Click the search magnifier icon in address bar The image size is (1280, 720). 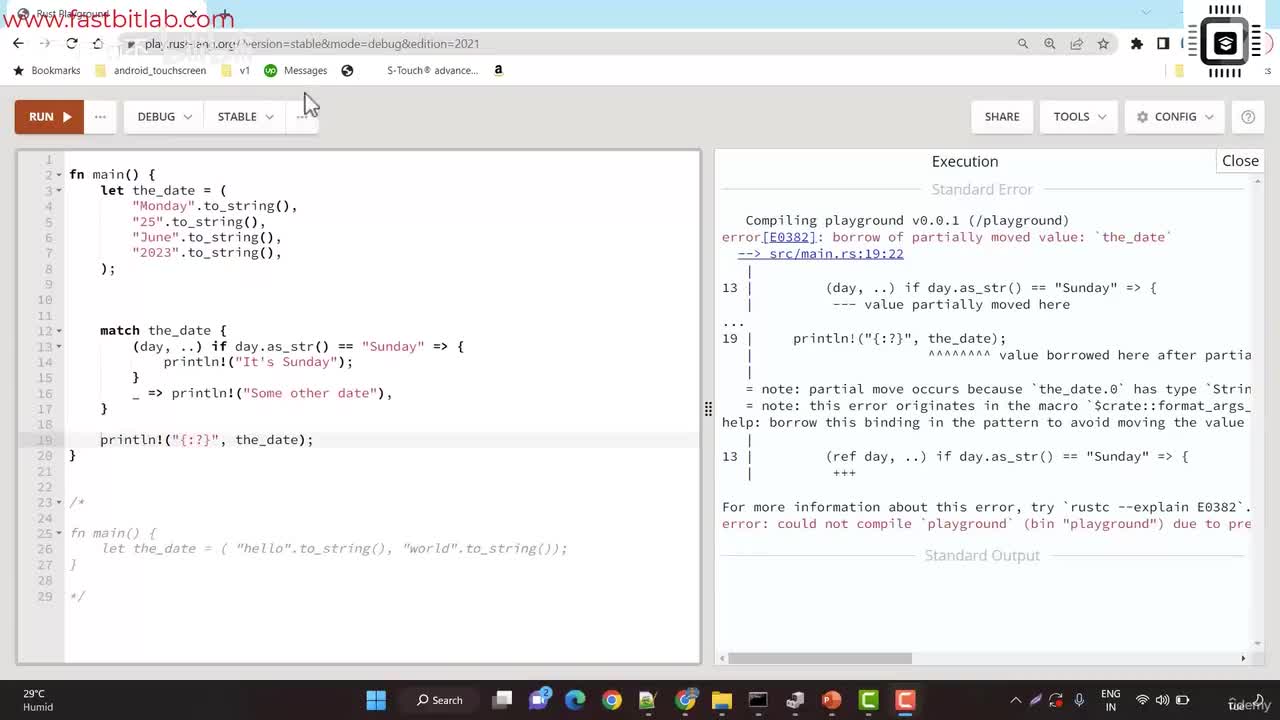click(x=1023, y=44)
